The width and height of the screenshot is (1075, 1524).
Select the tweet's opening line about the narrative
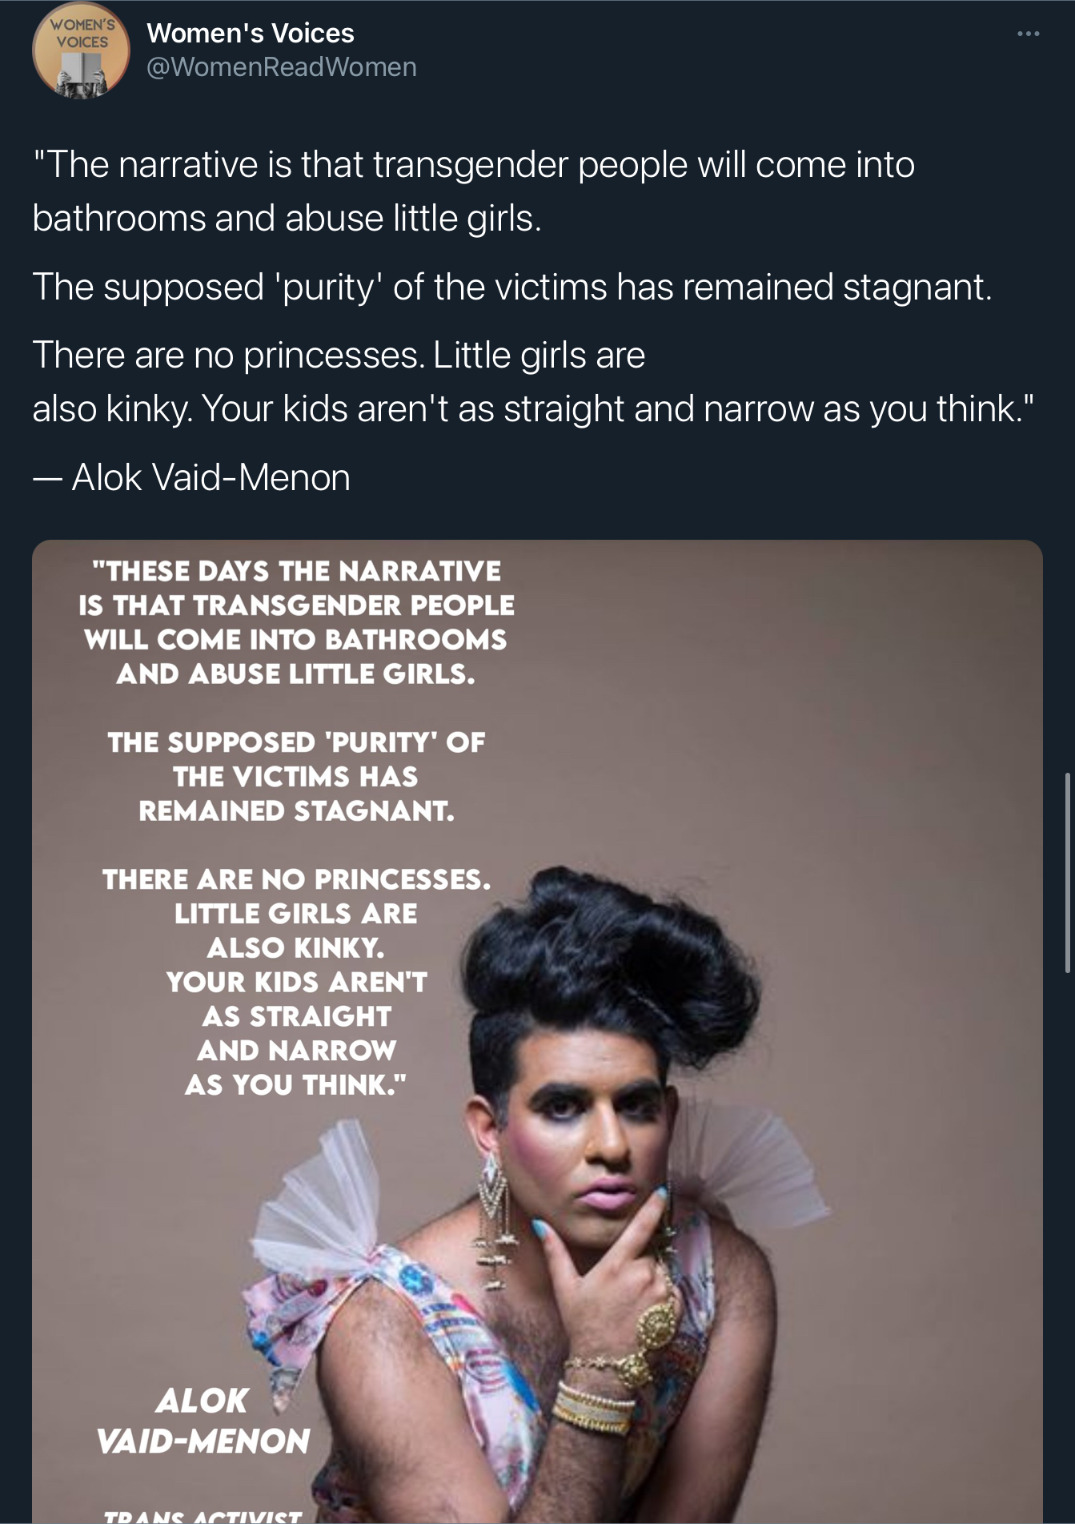point(473,191)
